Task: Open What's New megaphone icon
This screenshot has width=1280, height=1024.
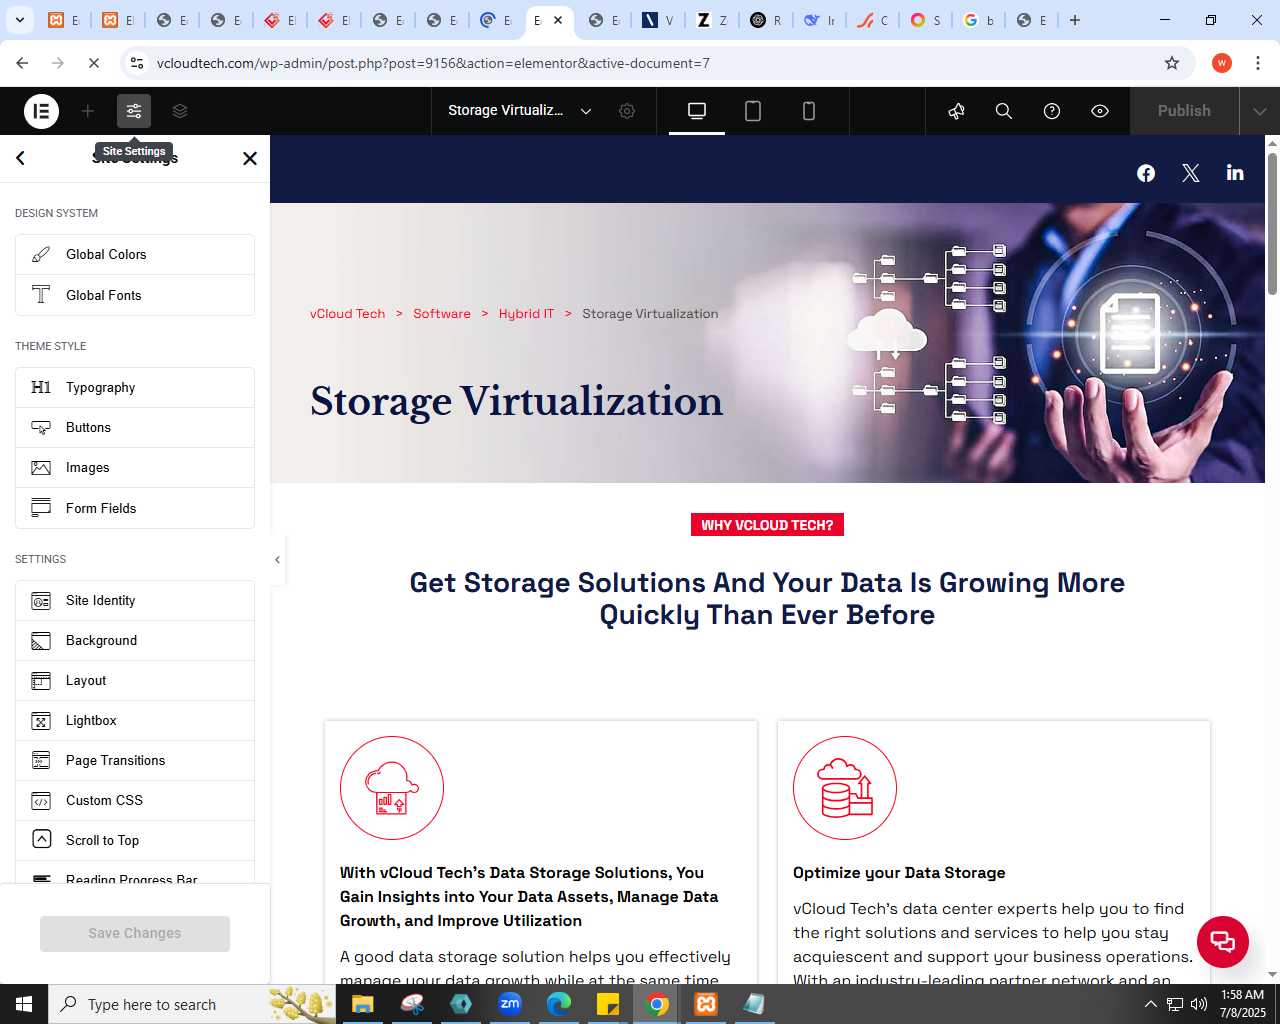Action: (957, 111)
